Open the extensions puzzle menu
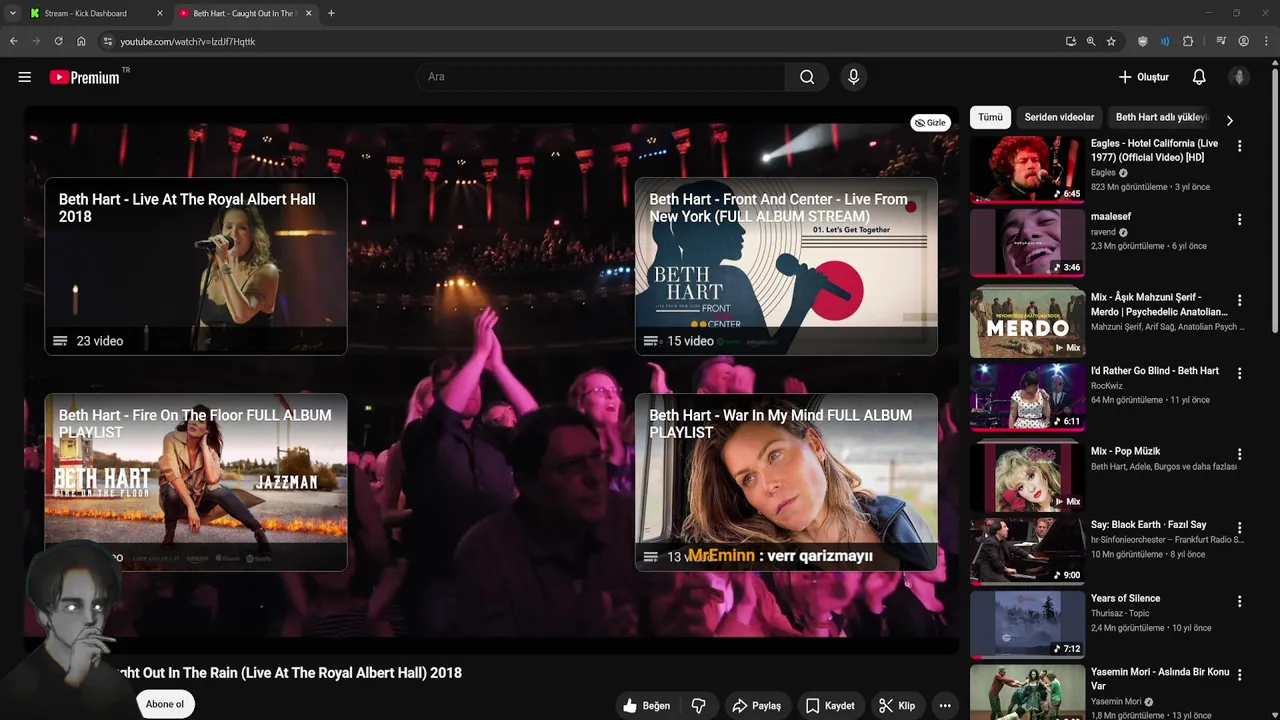The height and width of the screenshot is (720, 1280). click(1188, 41)
